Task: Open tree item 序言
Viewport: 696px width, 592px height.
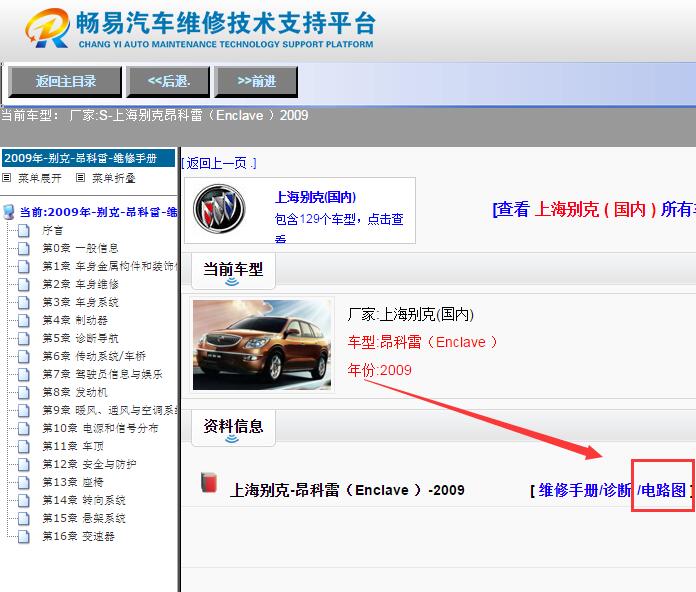Action: (x=53, y=230)
